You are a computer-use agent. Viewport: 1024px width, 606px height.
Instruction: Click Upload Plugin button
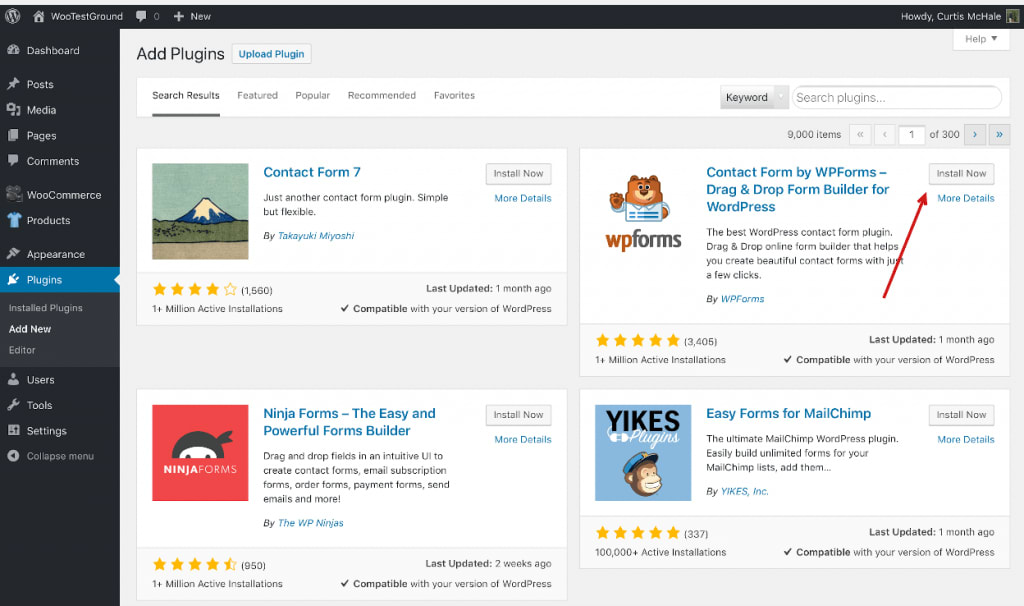pos(271,54)
